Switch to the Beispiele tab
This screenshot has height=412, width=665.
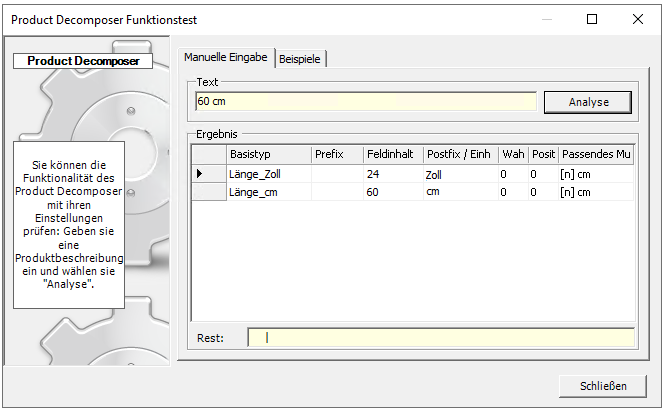point(300,59)
